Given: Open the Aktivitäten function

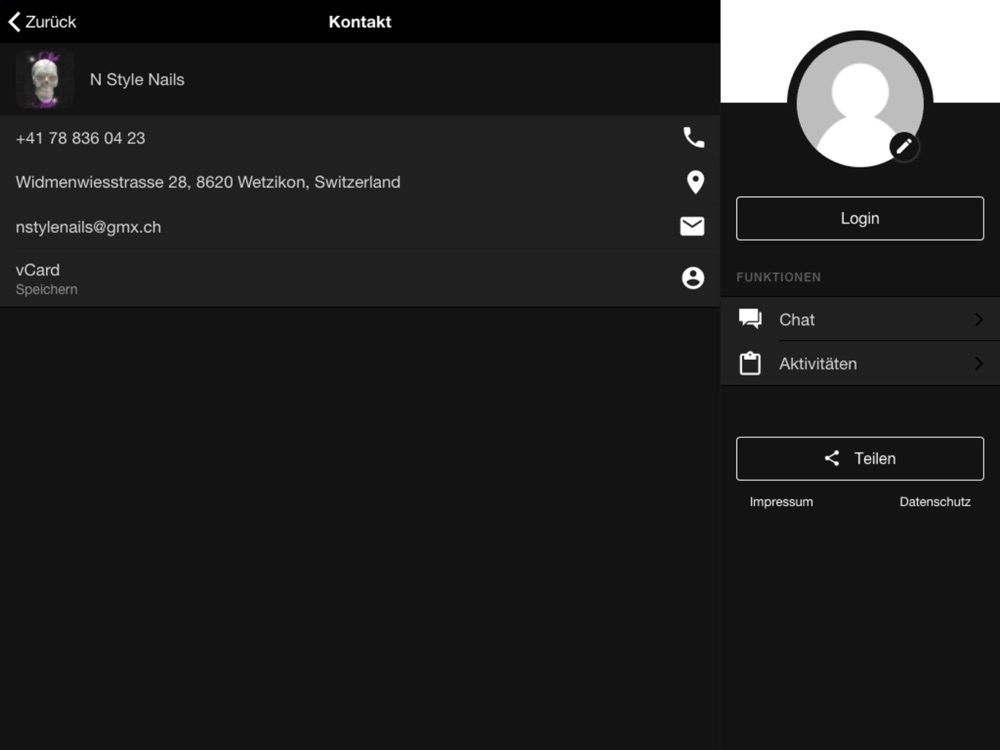Looking at the screenshot, I should tap(860, 364).
